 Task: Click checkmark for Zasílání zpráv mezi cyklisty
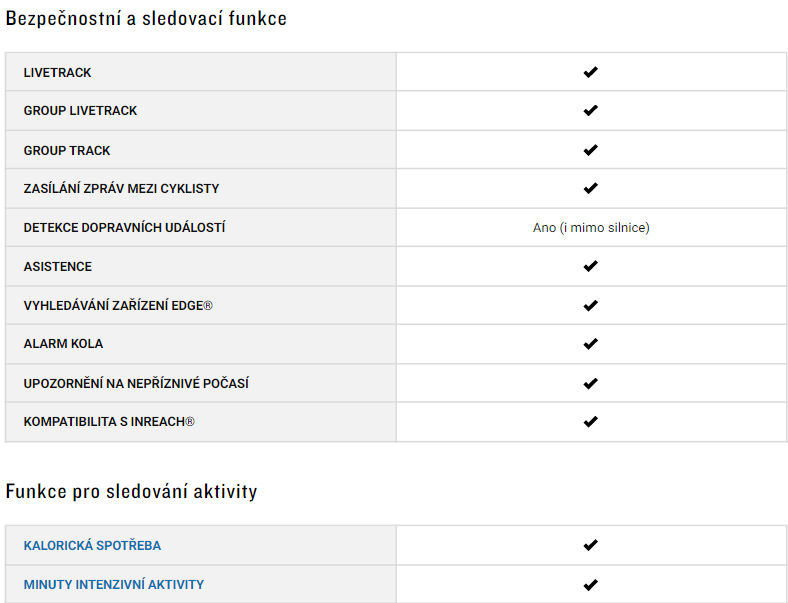[x=590, y=188]
